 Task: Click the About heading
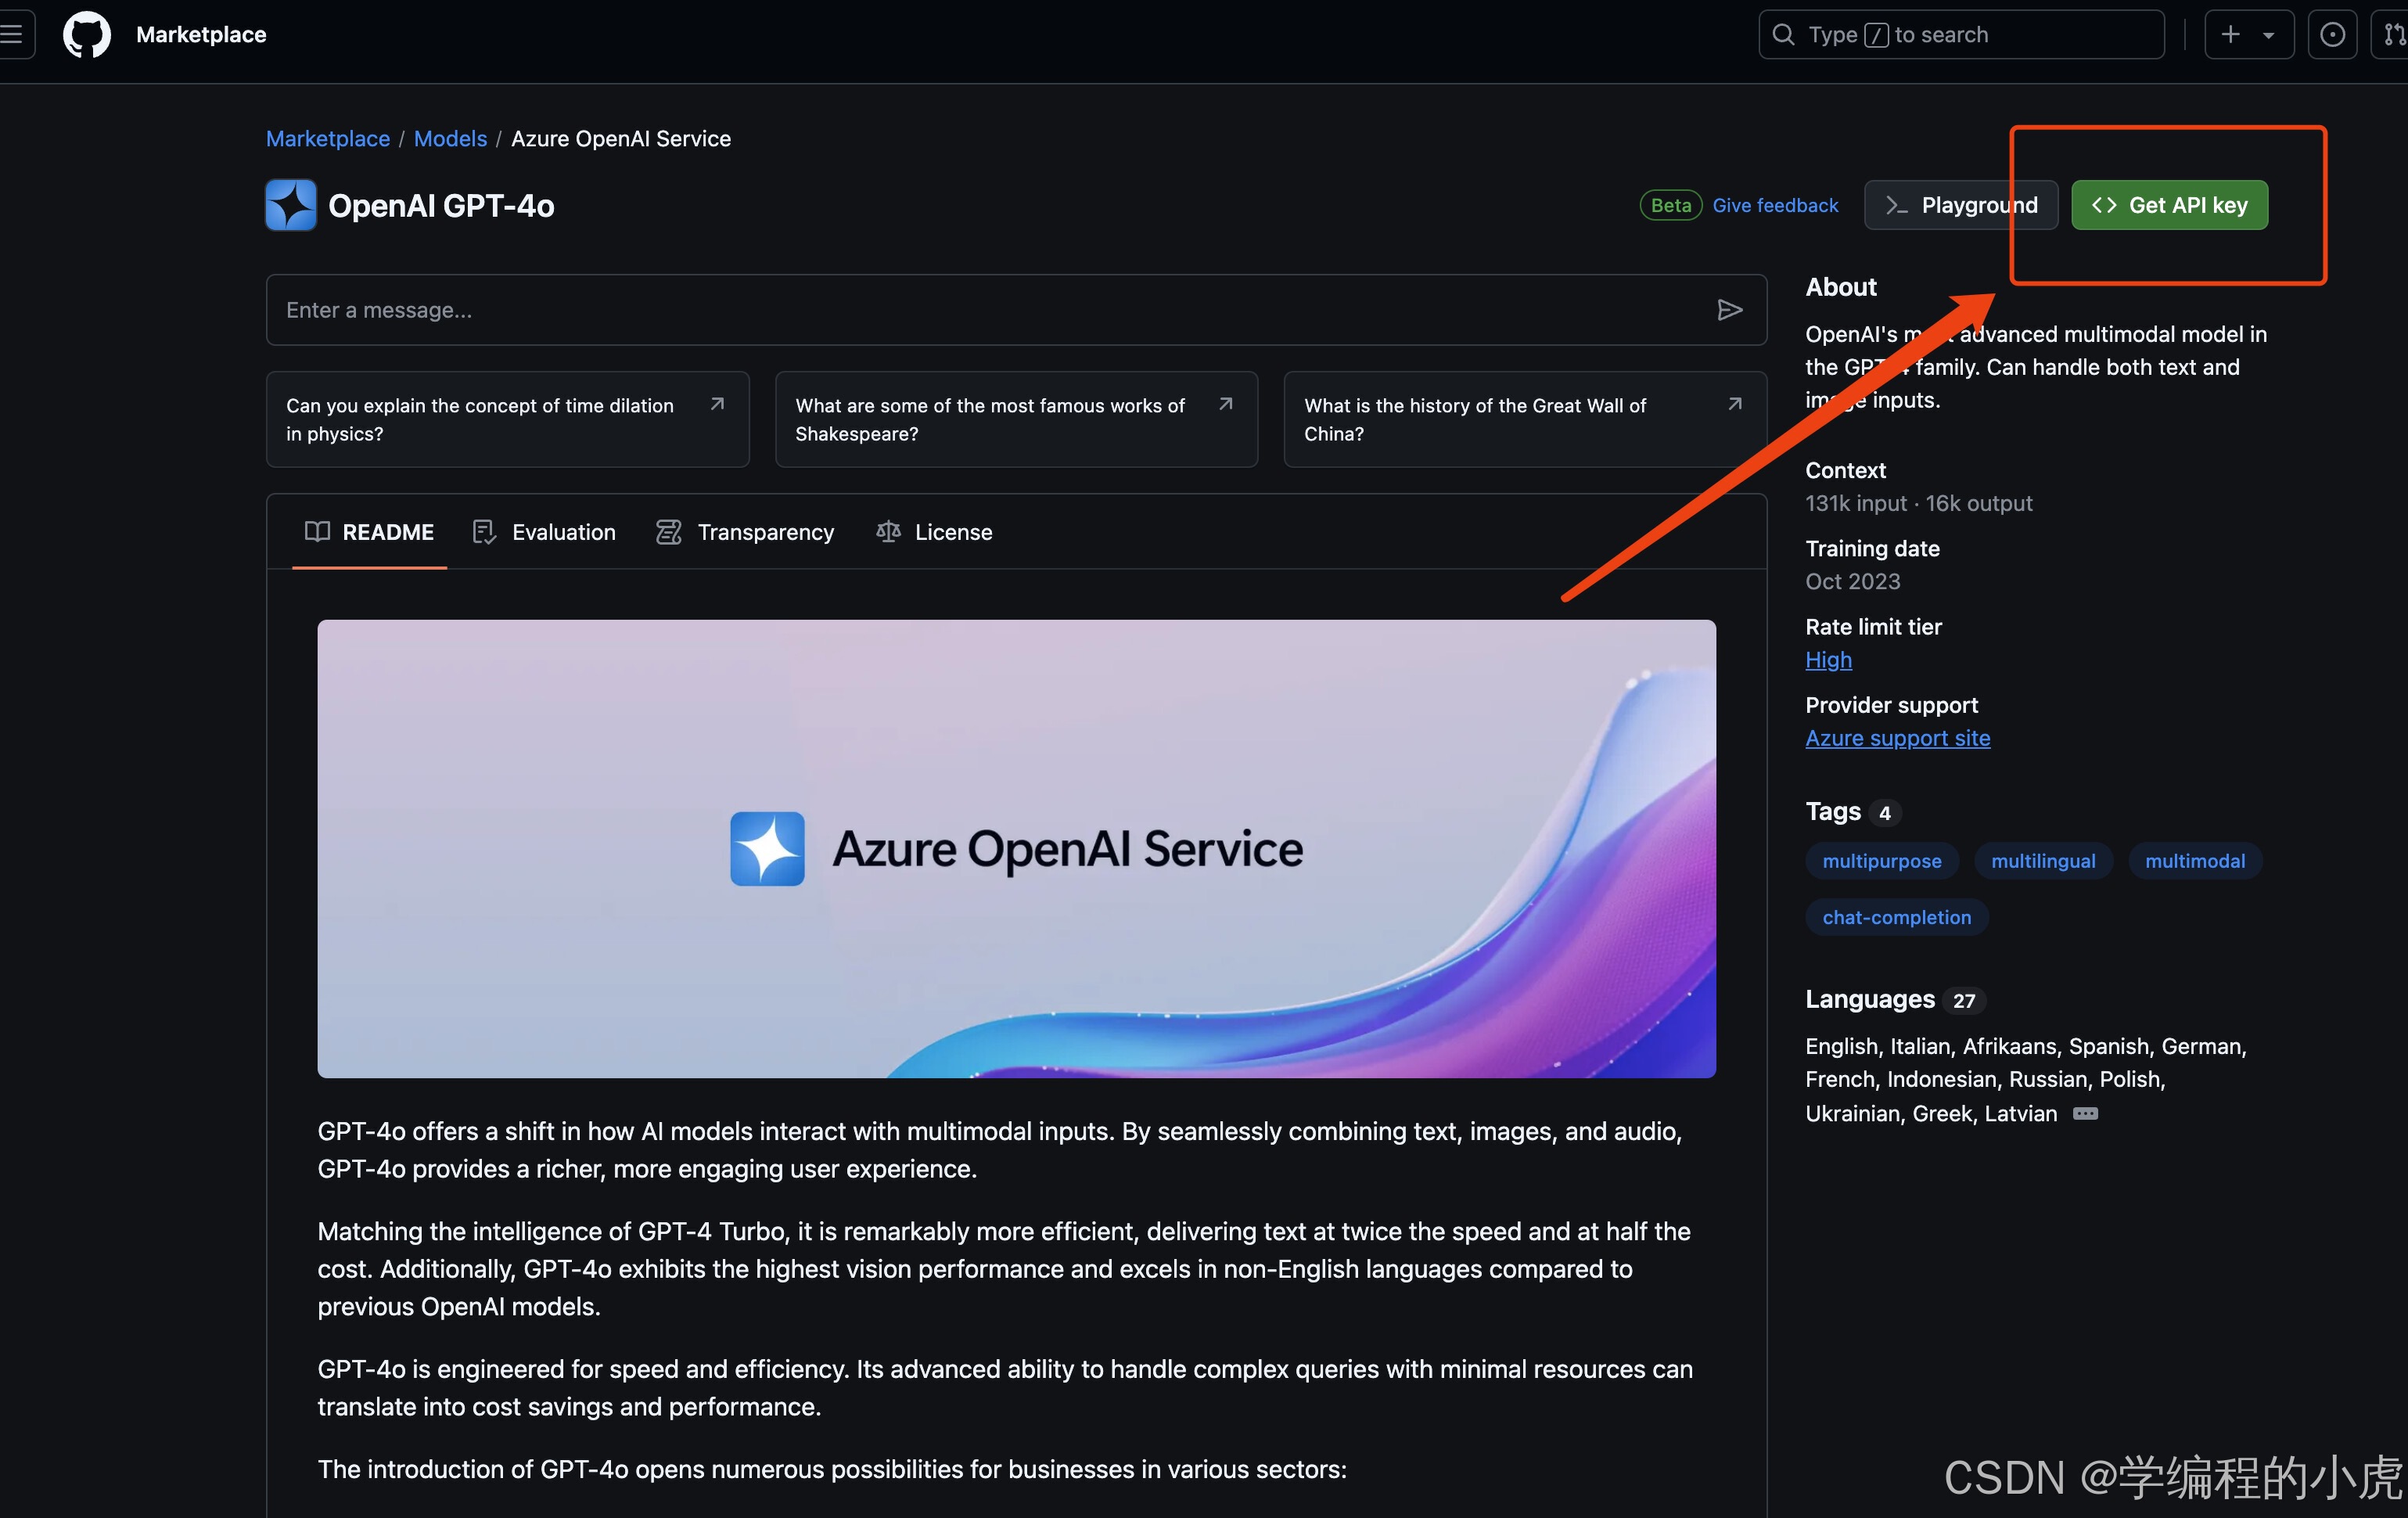tap(1841, 287)
